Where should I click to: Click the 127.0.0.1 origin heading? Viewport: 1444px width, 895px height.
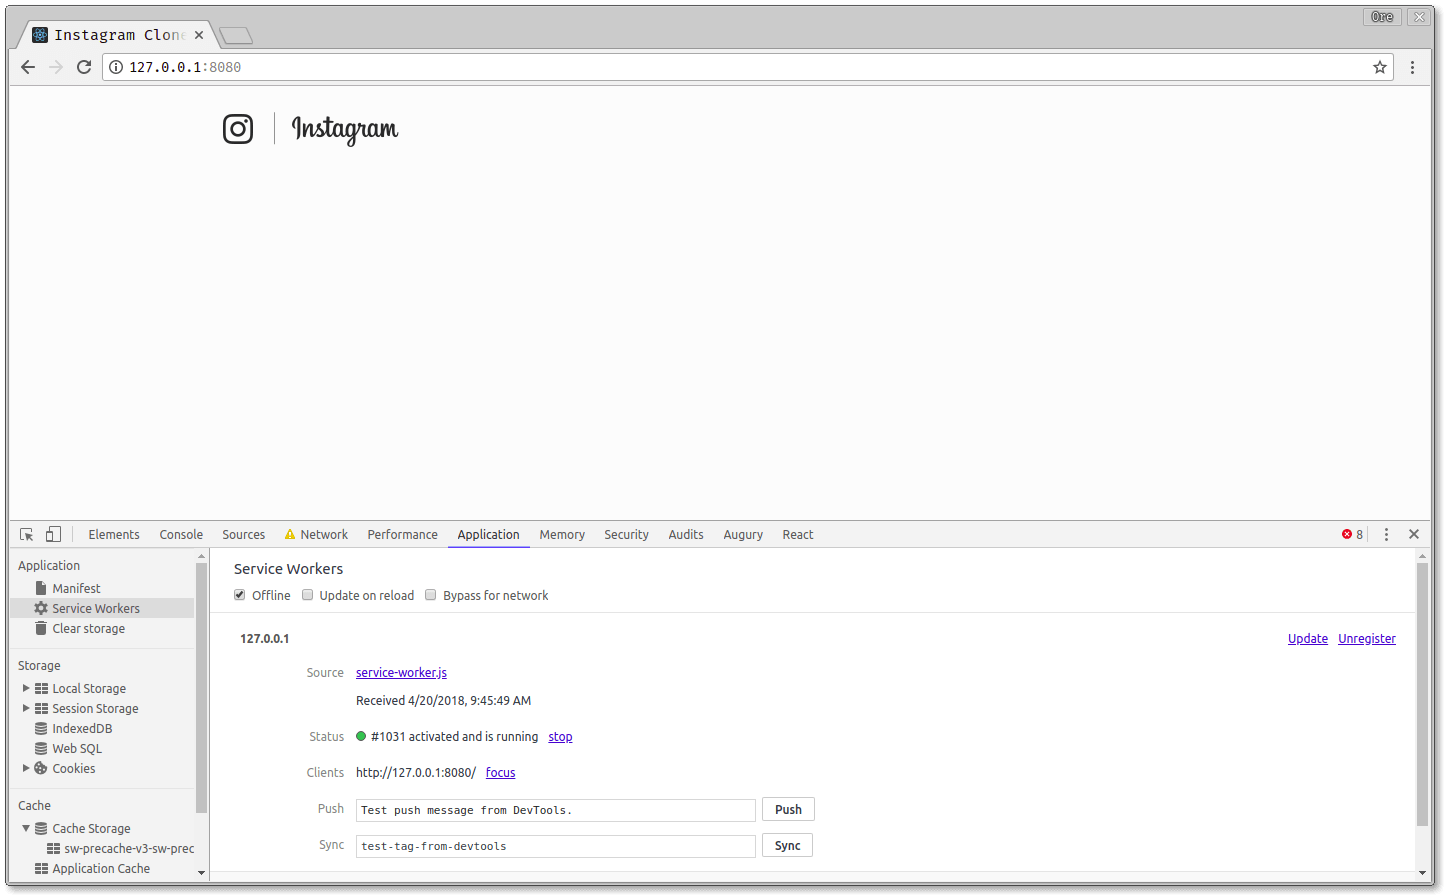click(x=265, y=639)
